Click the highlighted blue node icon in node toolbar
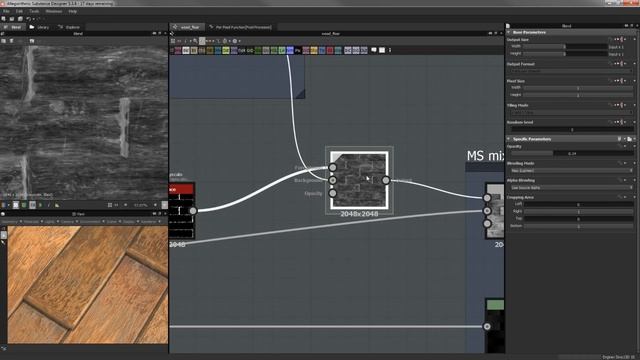This screenshot has height=360, width=640. pyautogui.click(x=290, y=50)
